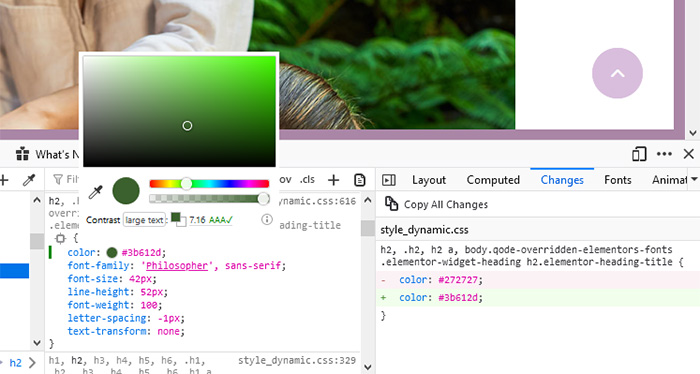Toggle responsive design mode icon
The image size is (700, 374).
pos(639,154)
